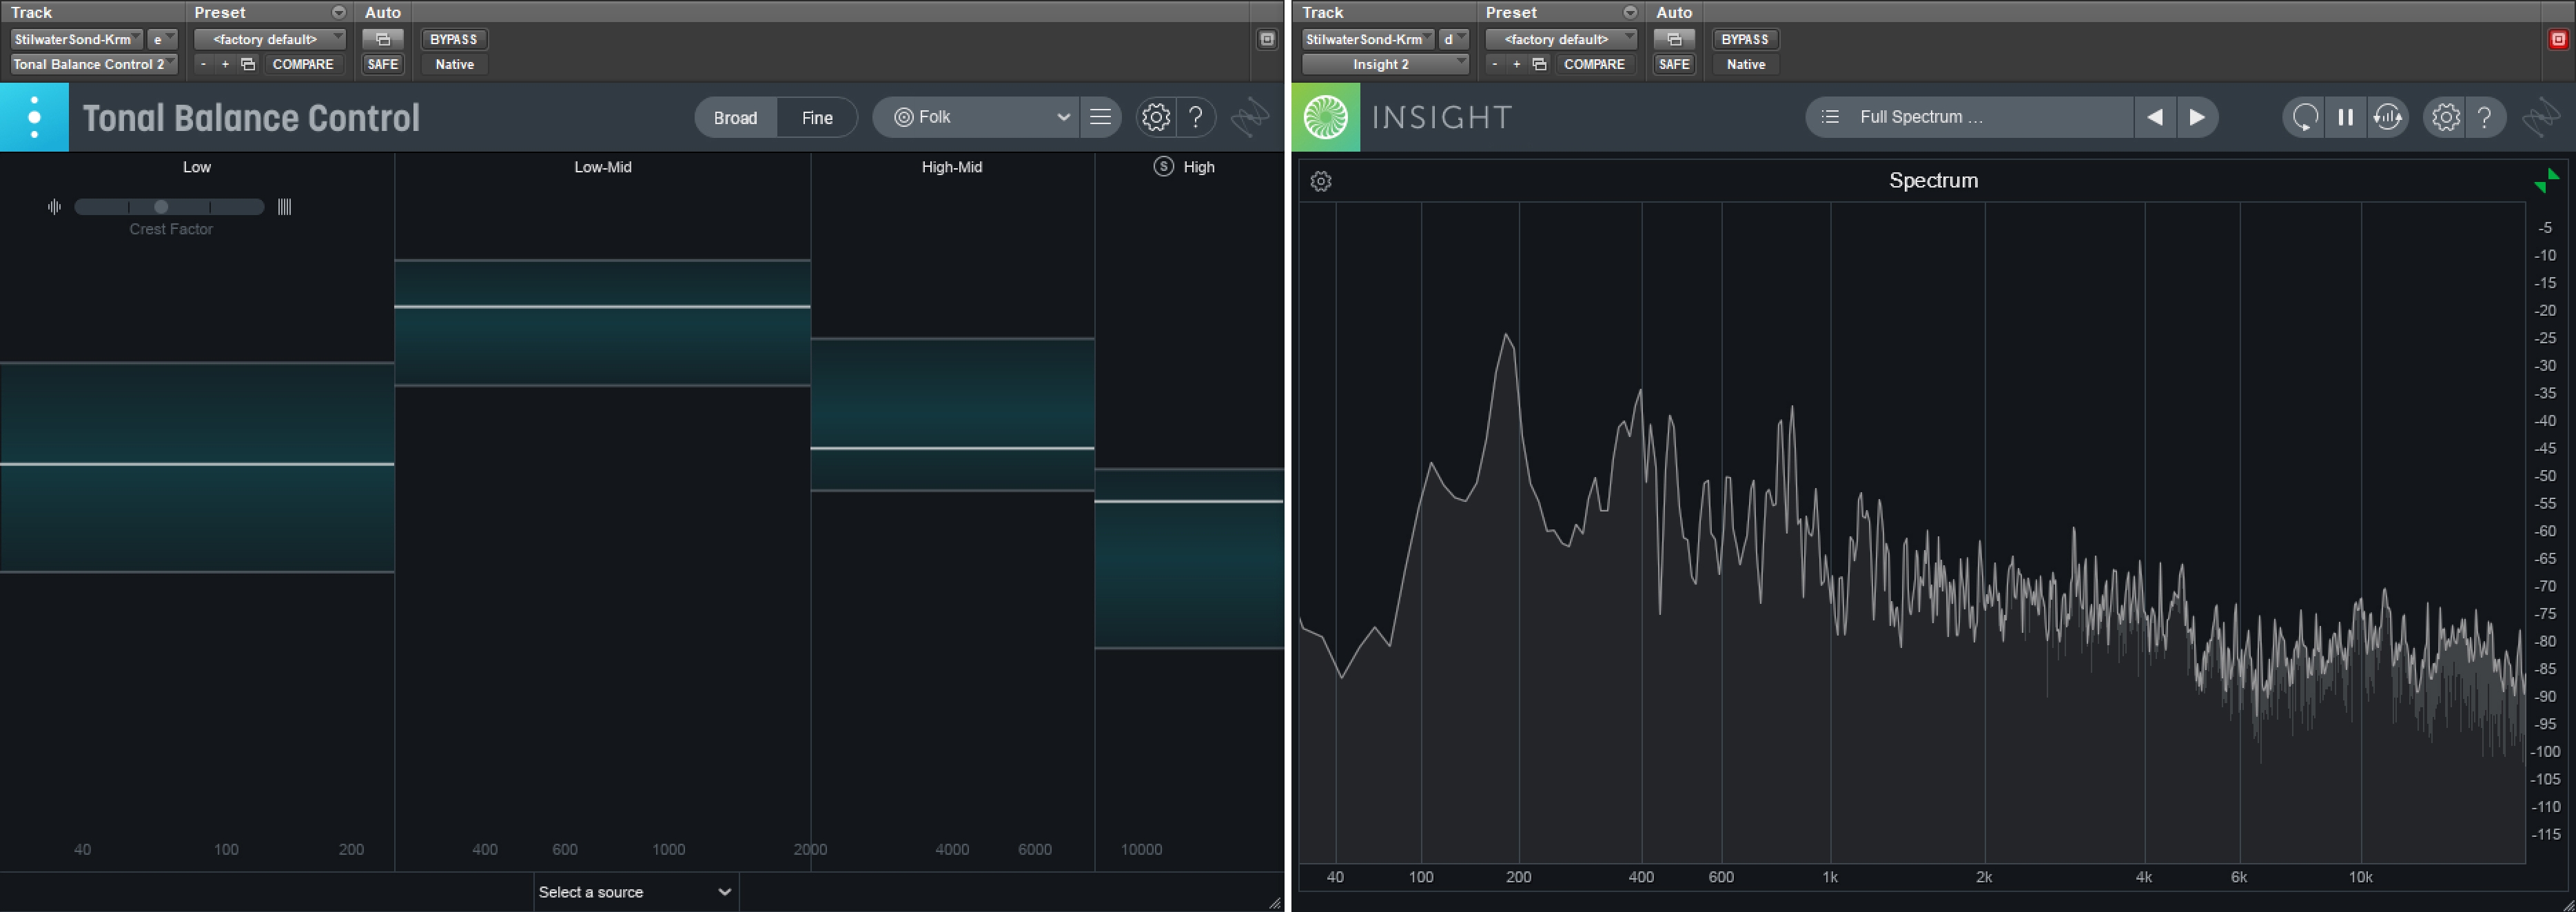Click next preset plus in Tonal Balance window
The image size is (2576, 912).
(226, 64)
